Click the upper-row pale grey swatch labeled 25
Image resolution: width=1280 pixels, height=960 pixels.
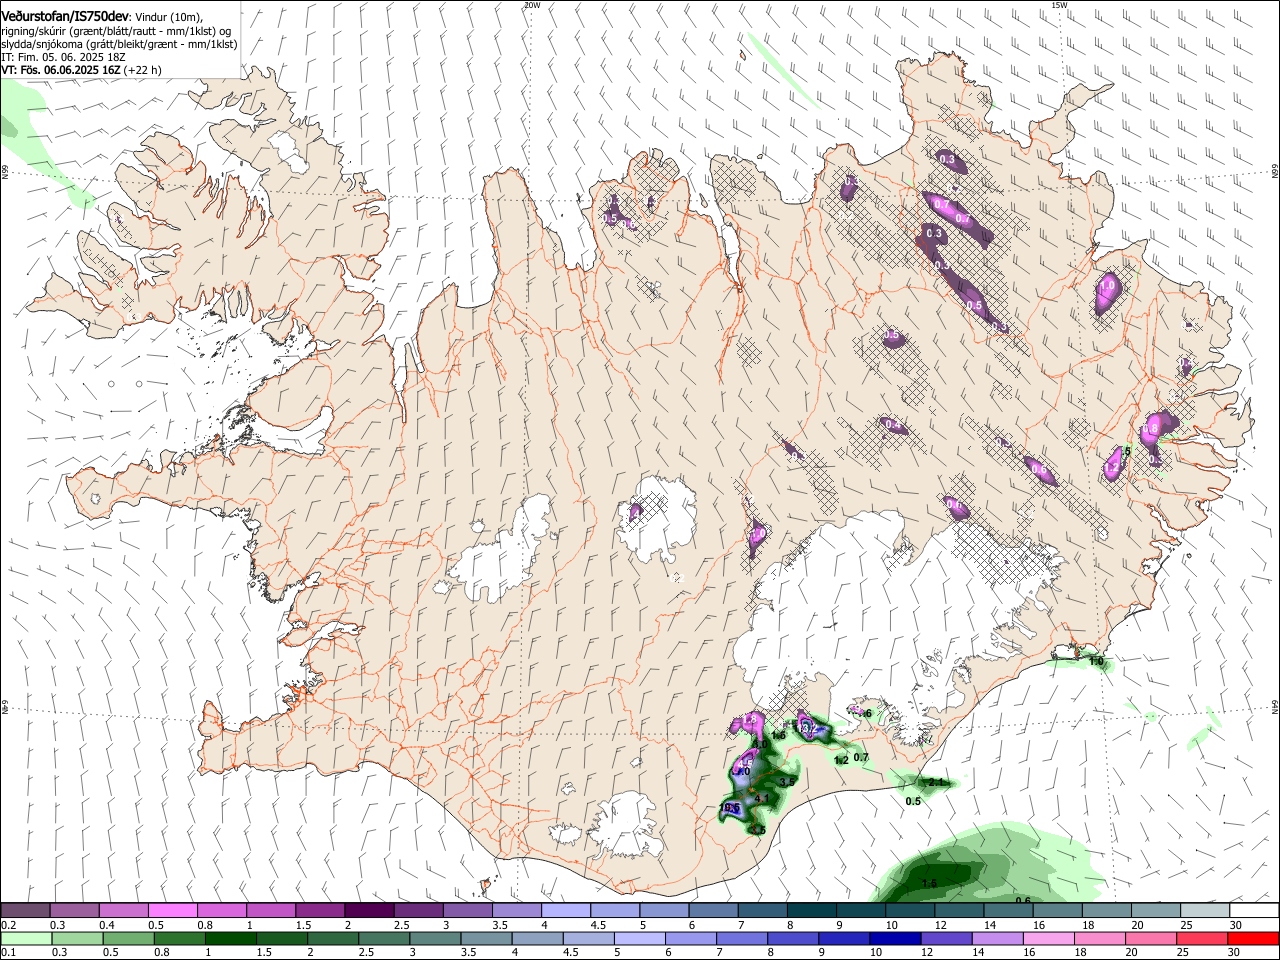(1205, 911)
